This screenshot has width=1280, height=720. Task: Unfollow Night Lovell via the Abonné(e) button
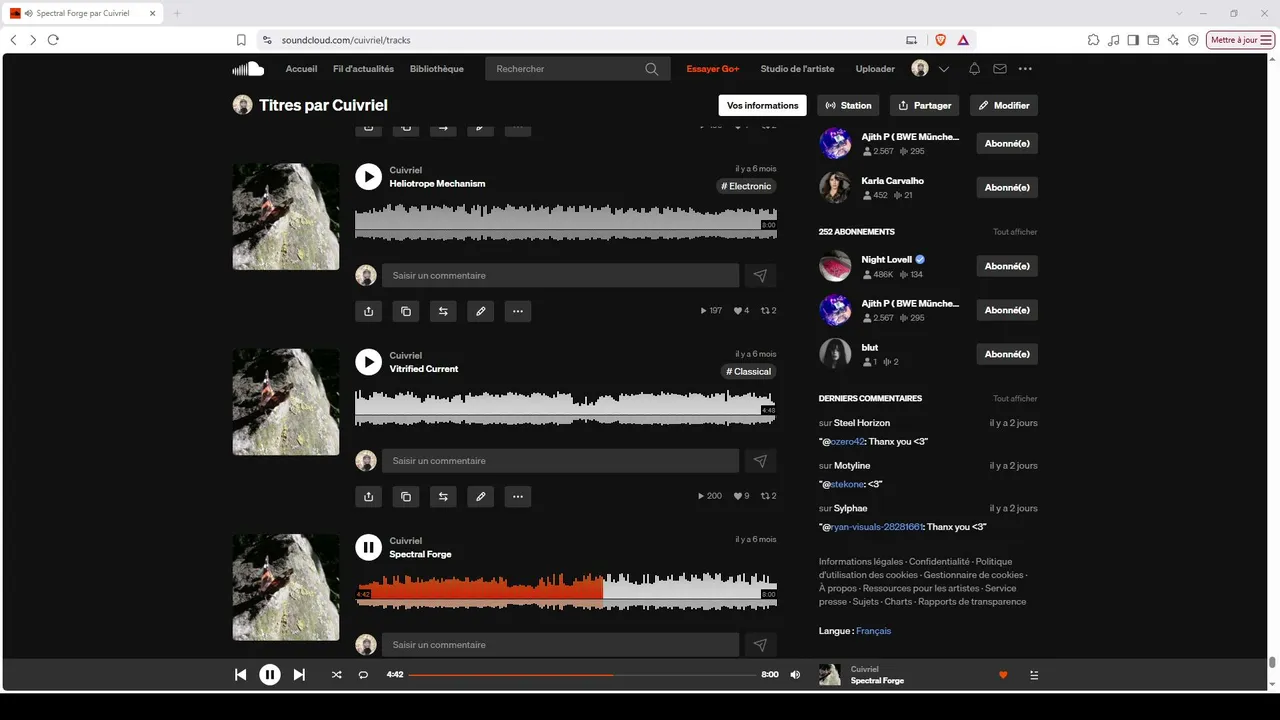click(x=1007, y=266)
